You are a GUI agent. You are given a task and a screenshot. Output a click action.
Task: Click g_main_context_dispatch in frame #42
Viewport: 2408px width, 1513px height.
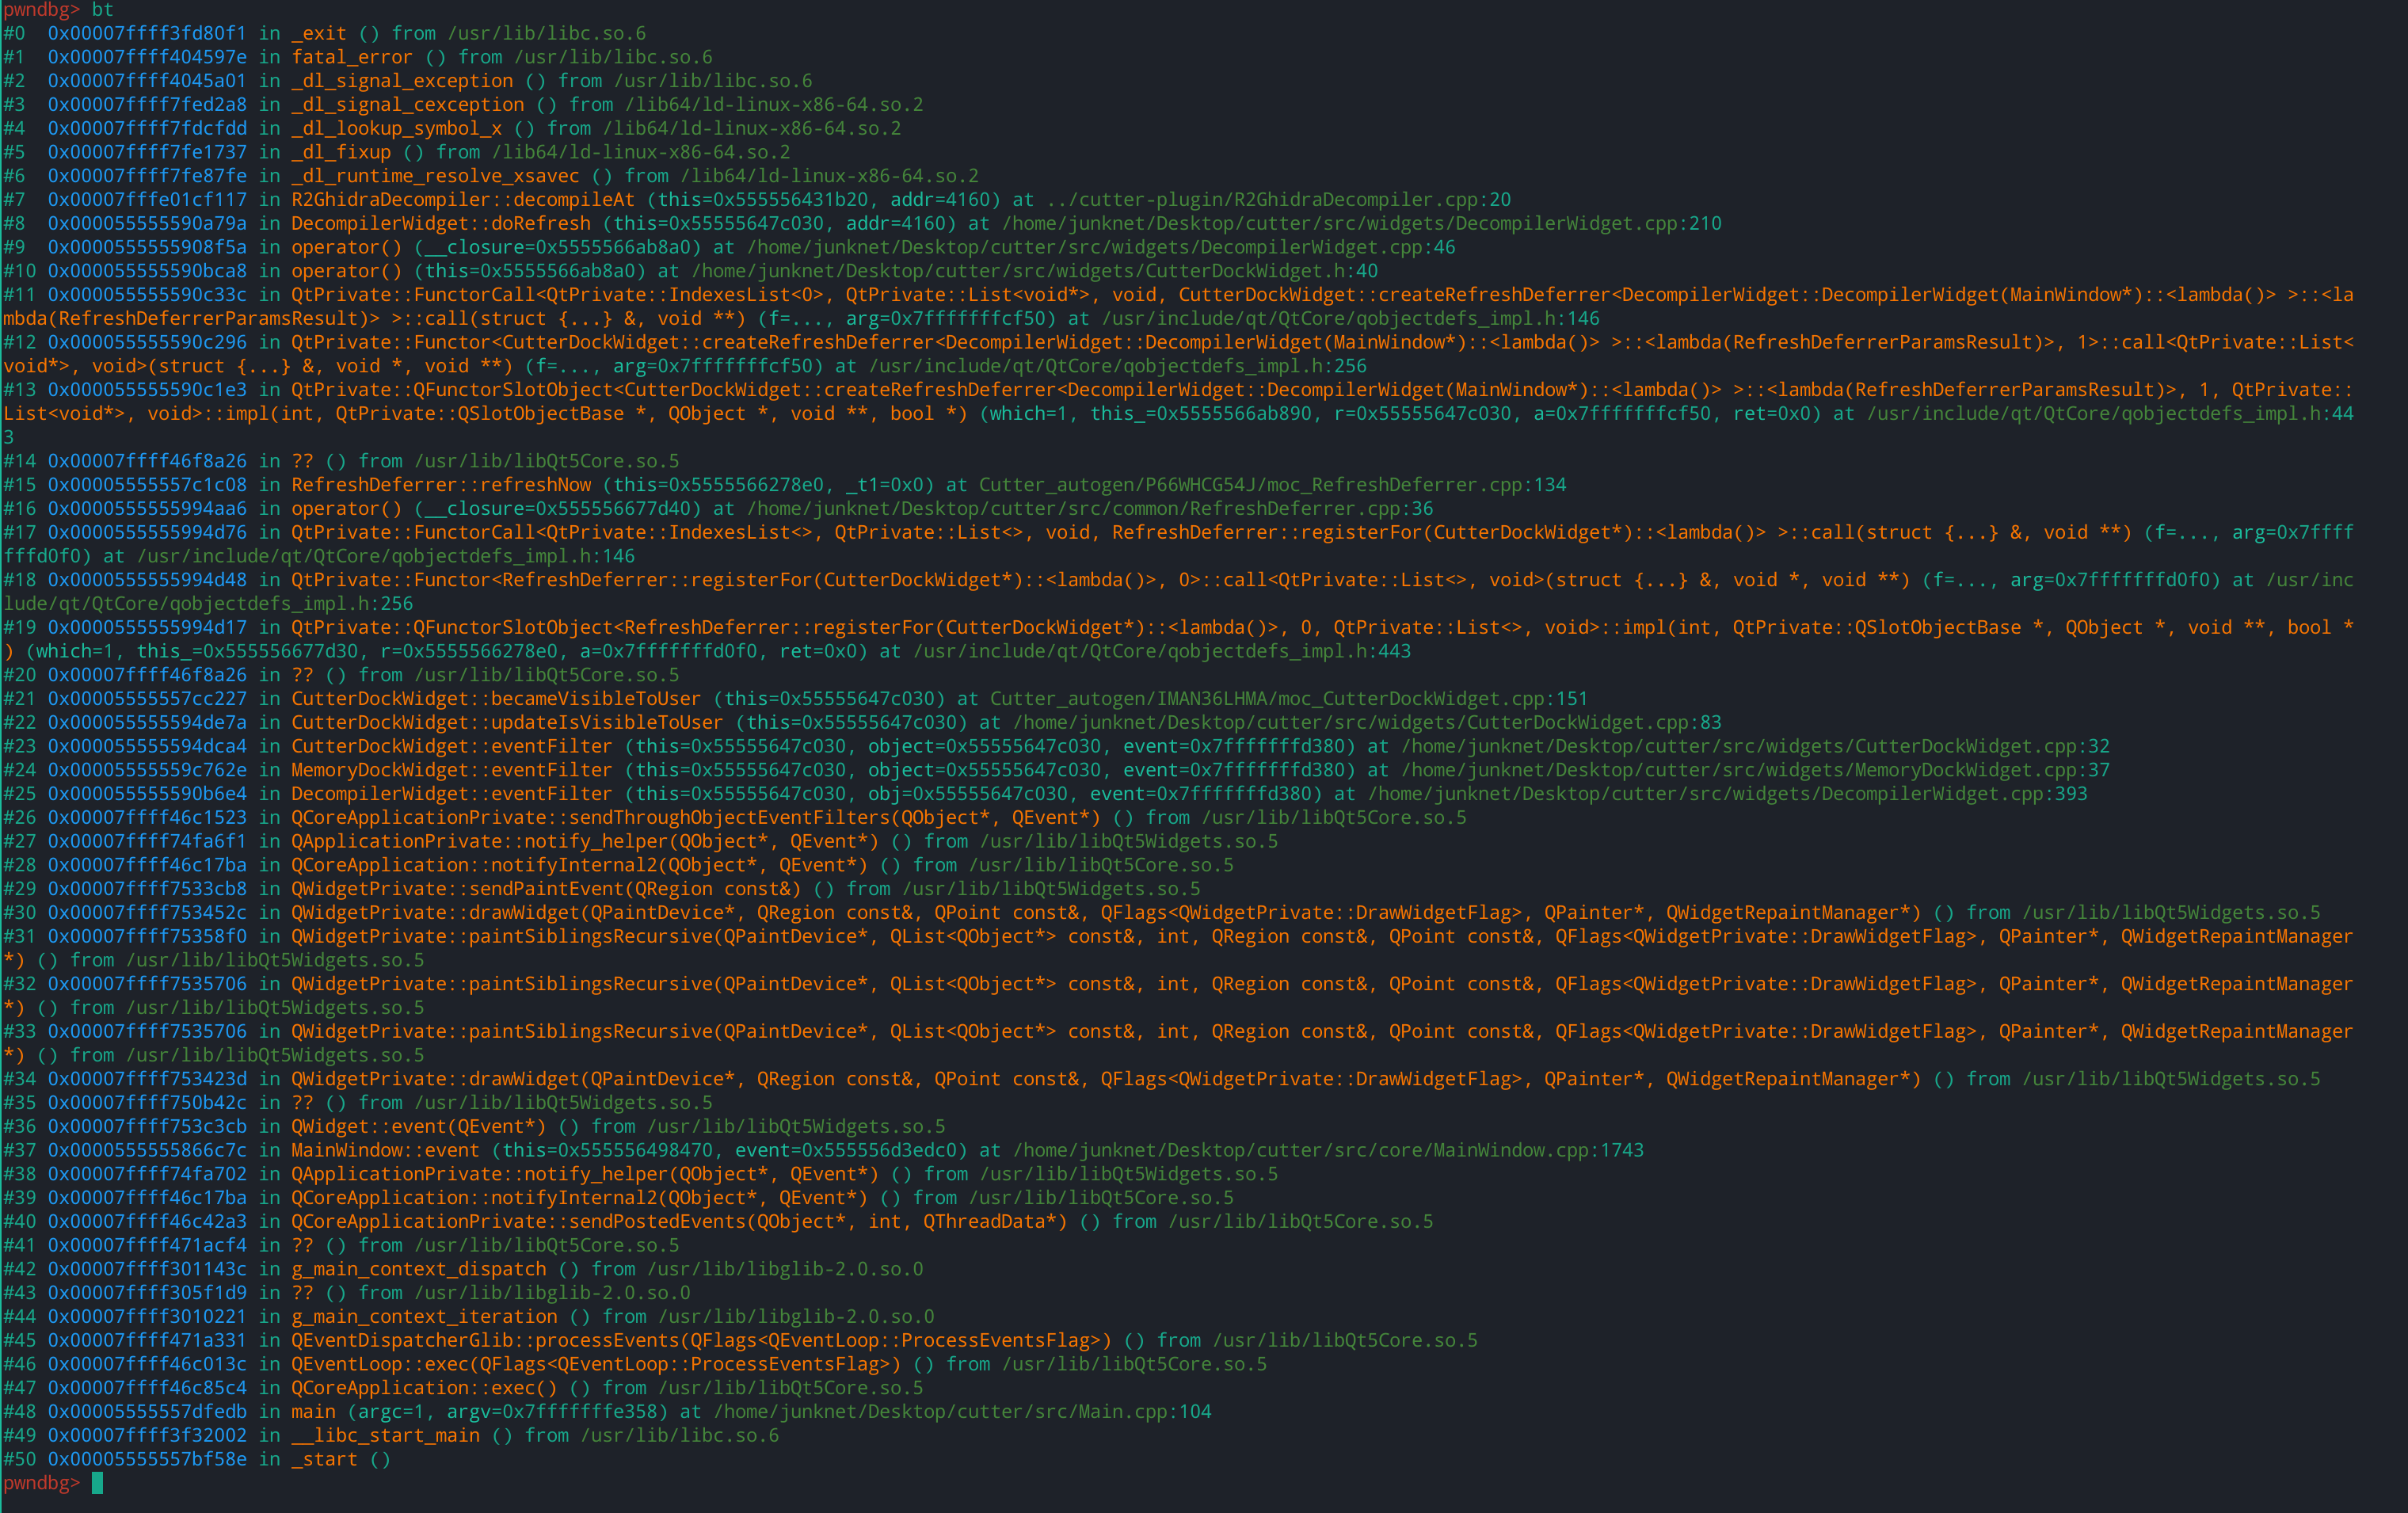coord(419,1269)
